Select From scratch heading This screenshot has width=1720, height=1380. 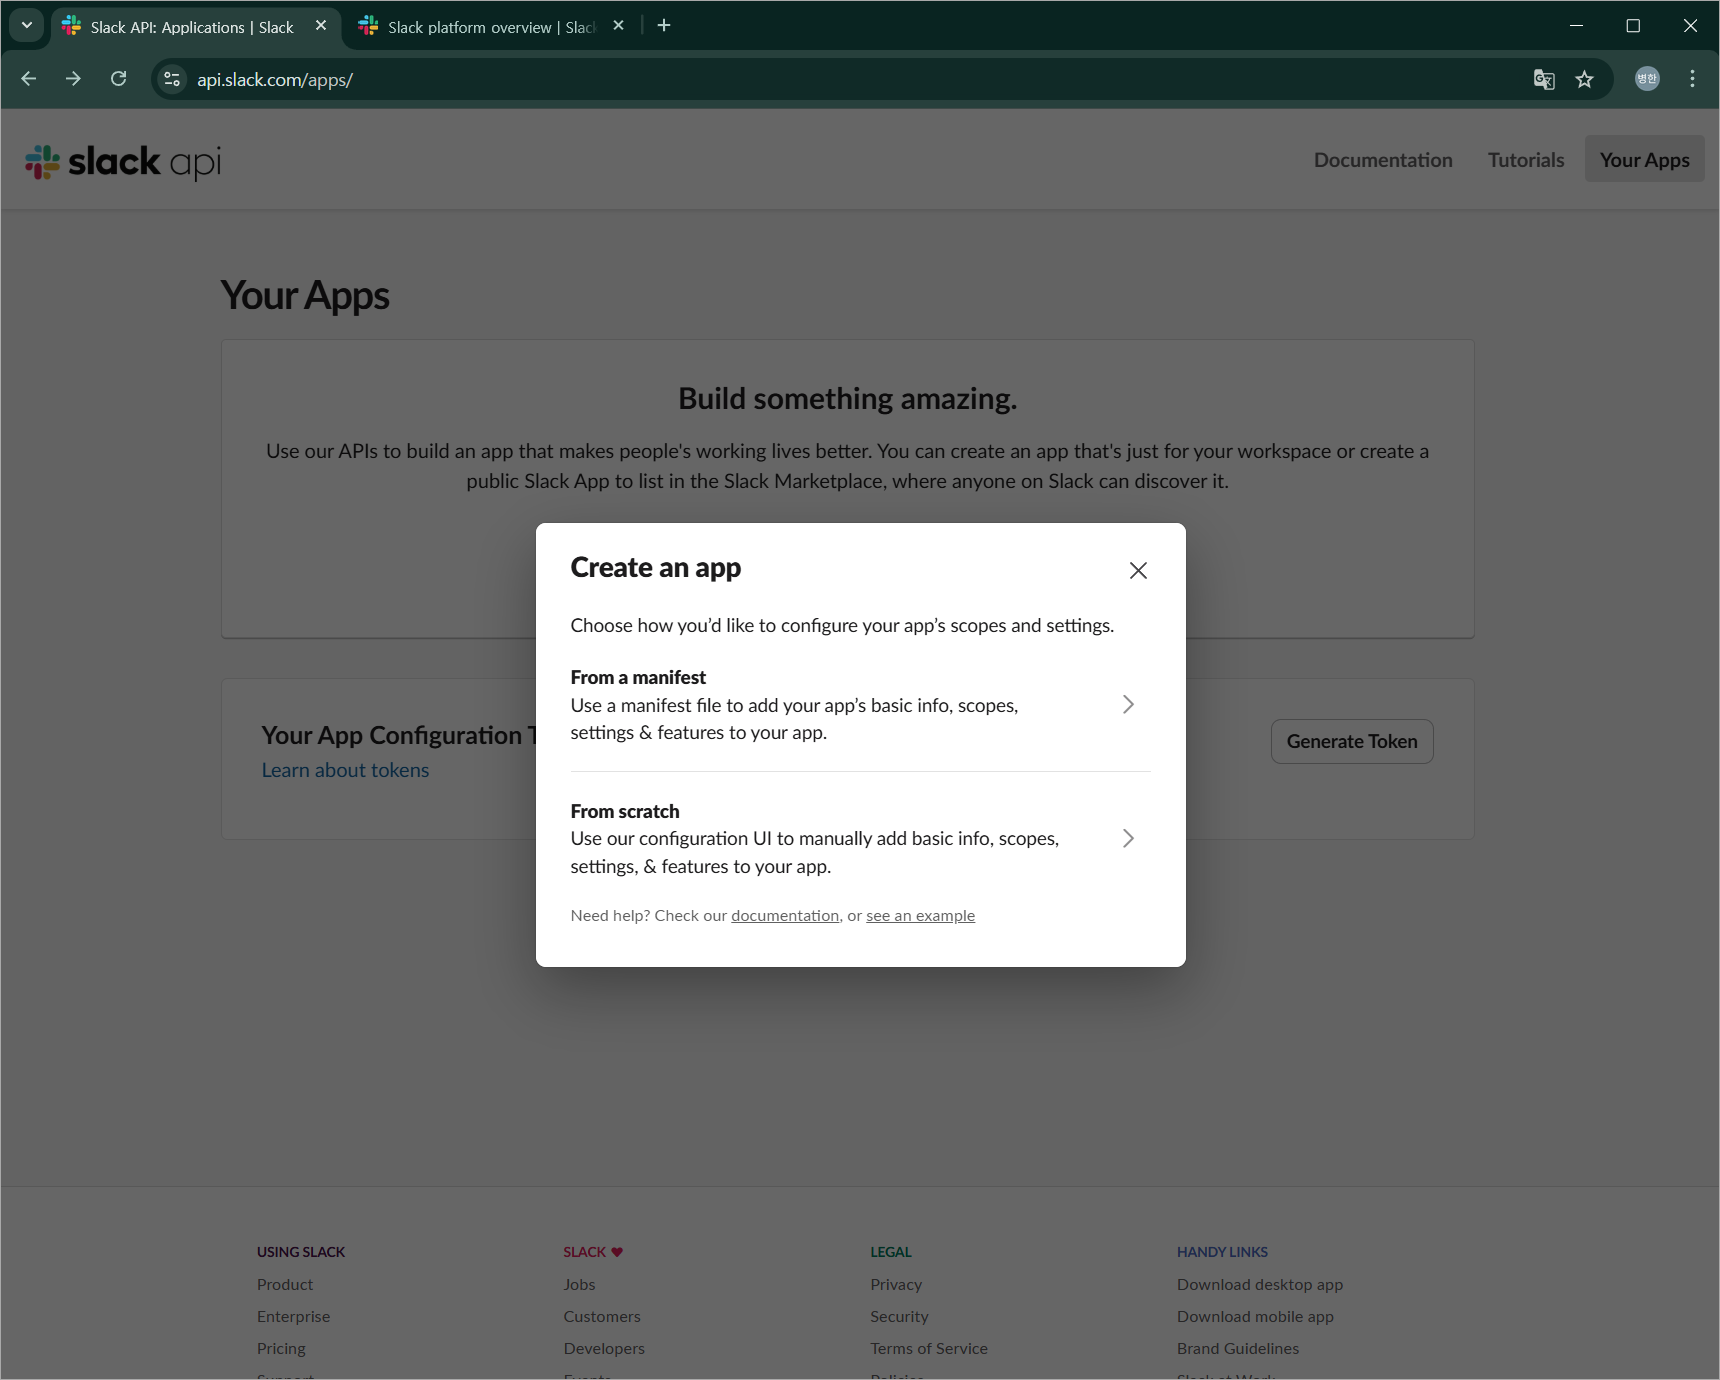(x=625, y=811)
